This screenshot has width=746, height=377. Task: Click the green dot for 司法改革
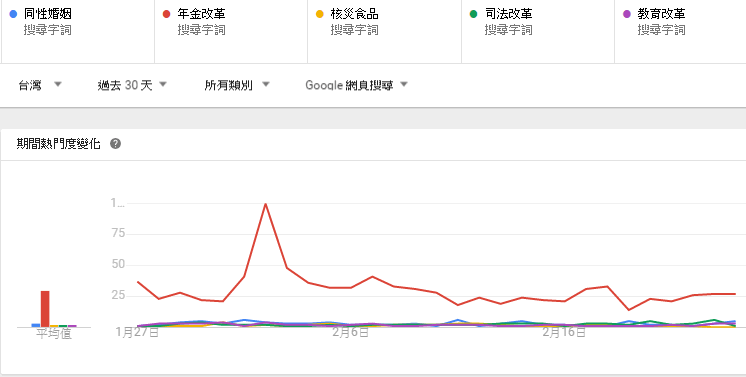pyautogui.click(x=473, y=14)
